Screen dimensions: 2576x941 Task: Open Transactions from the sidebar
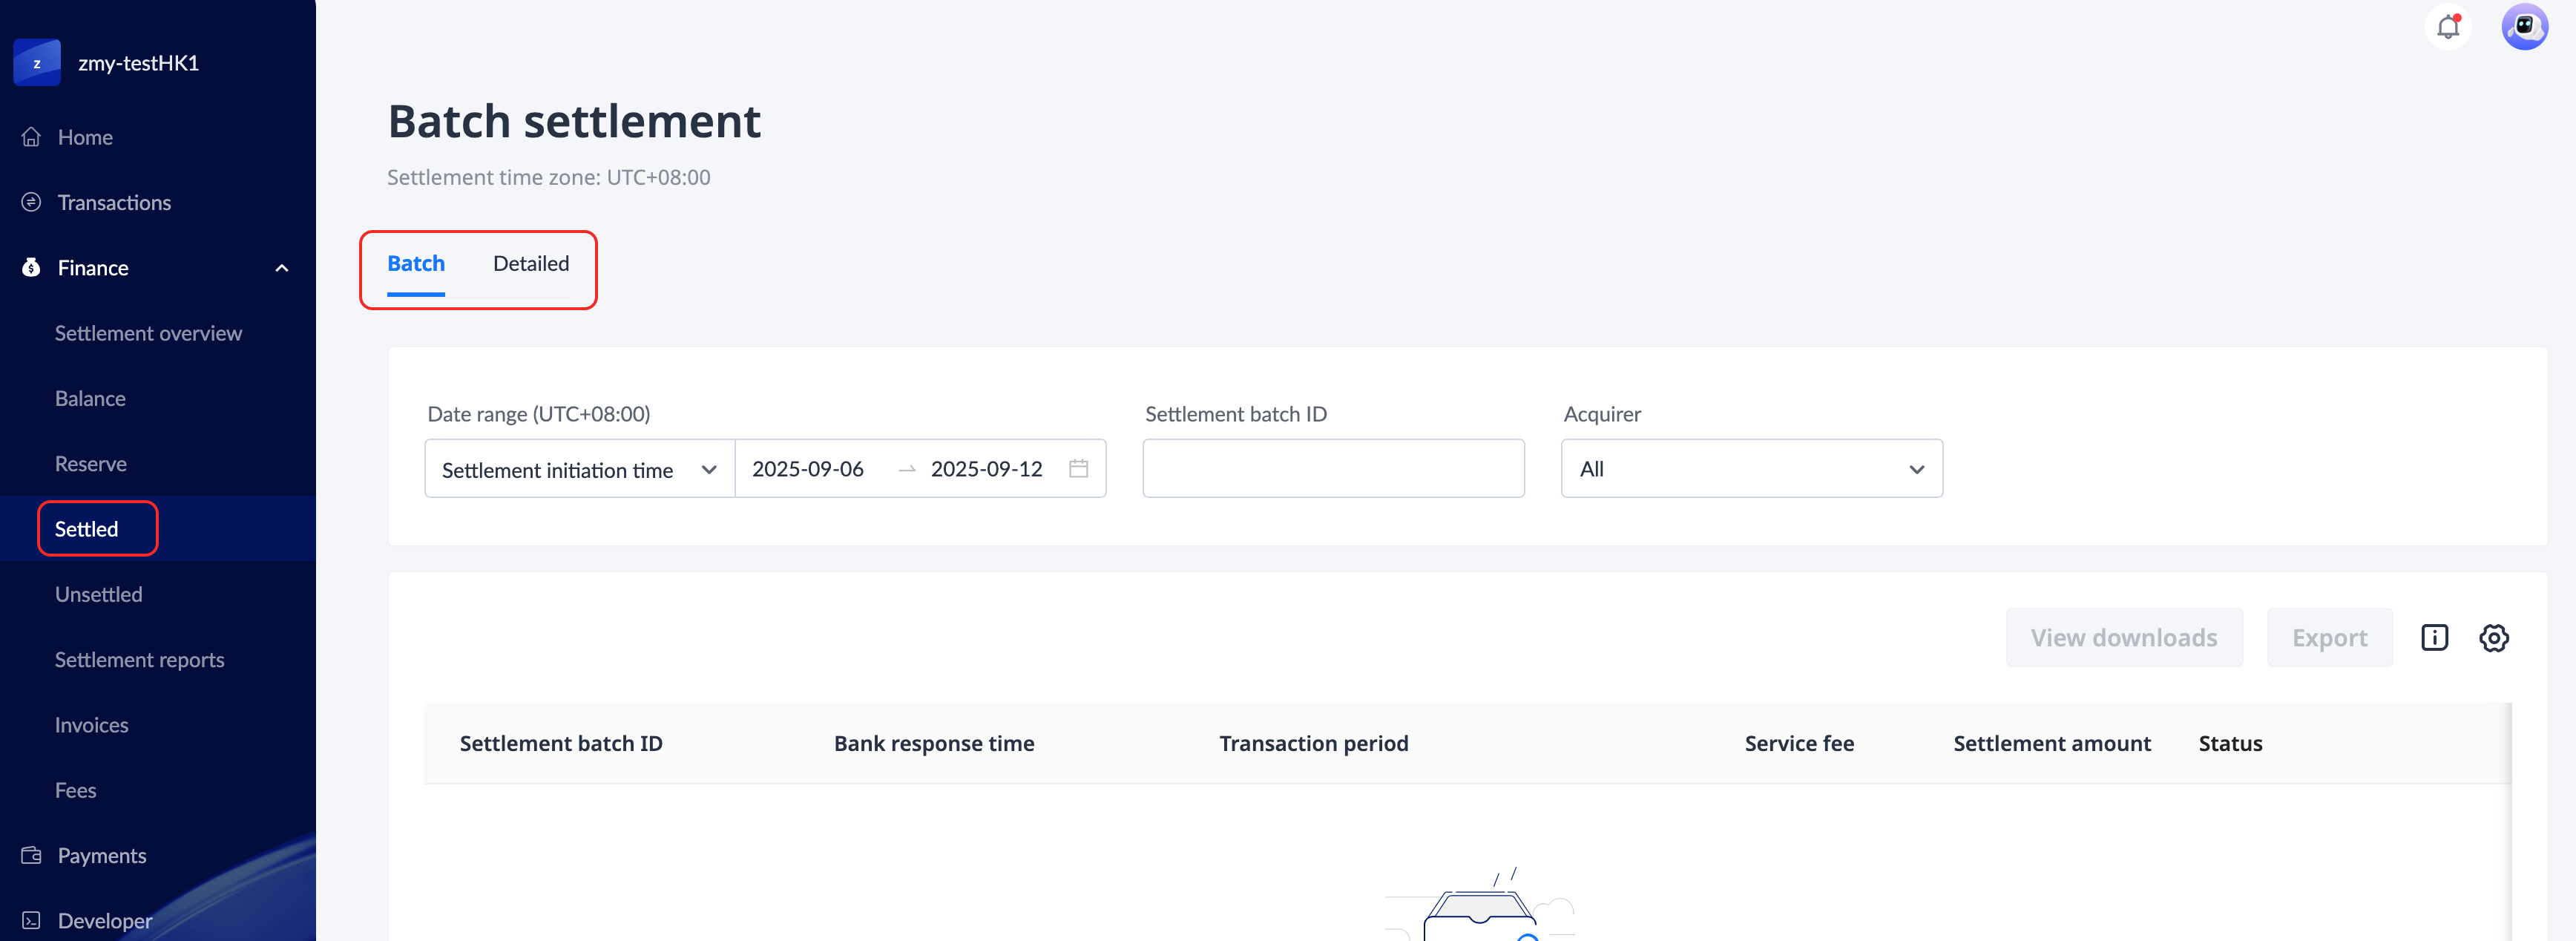(114, 203)
